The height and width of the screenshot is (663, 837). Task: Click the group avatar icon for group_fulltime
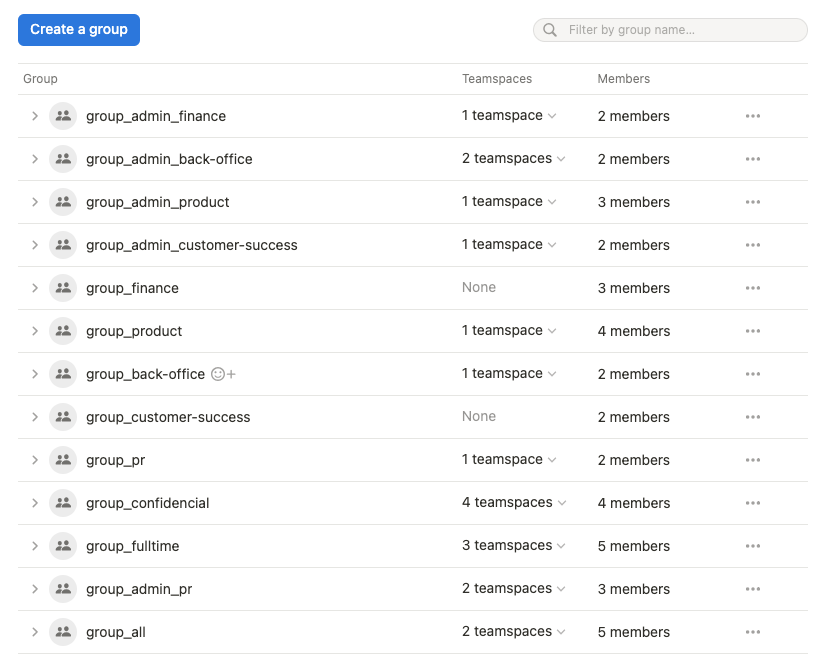point(63,546)
